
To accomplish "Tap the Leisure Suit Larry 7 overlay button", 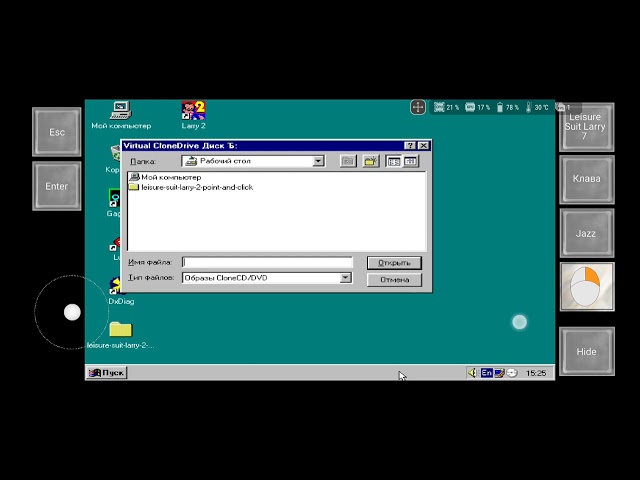I will (x=587, y=127).
